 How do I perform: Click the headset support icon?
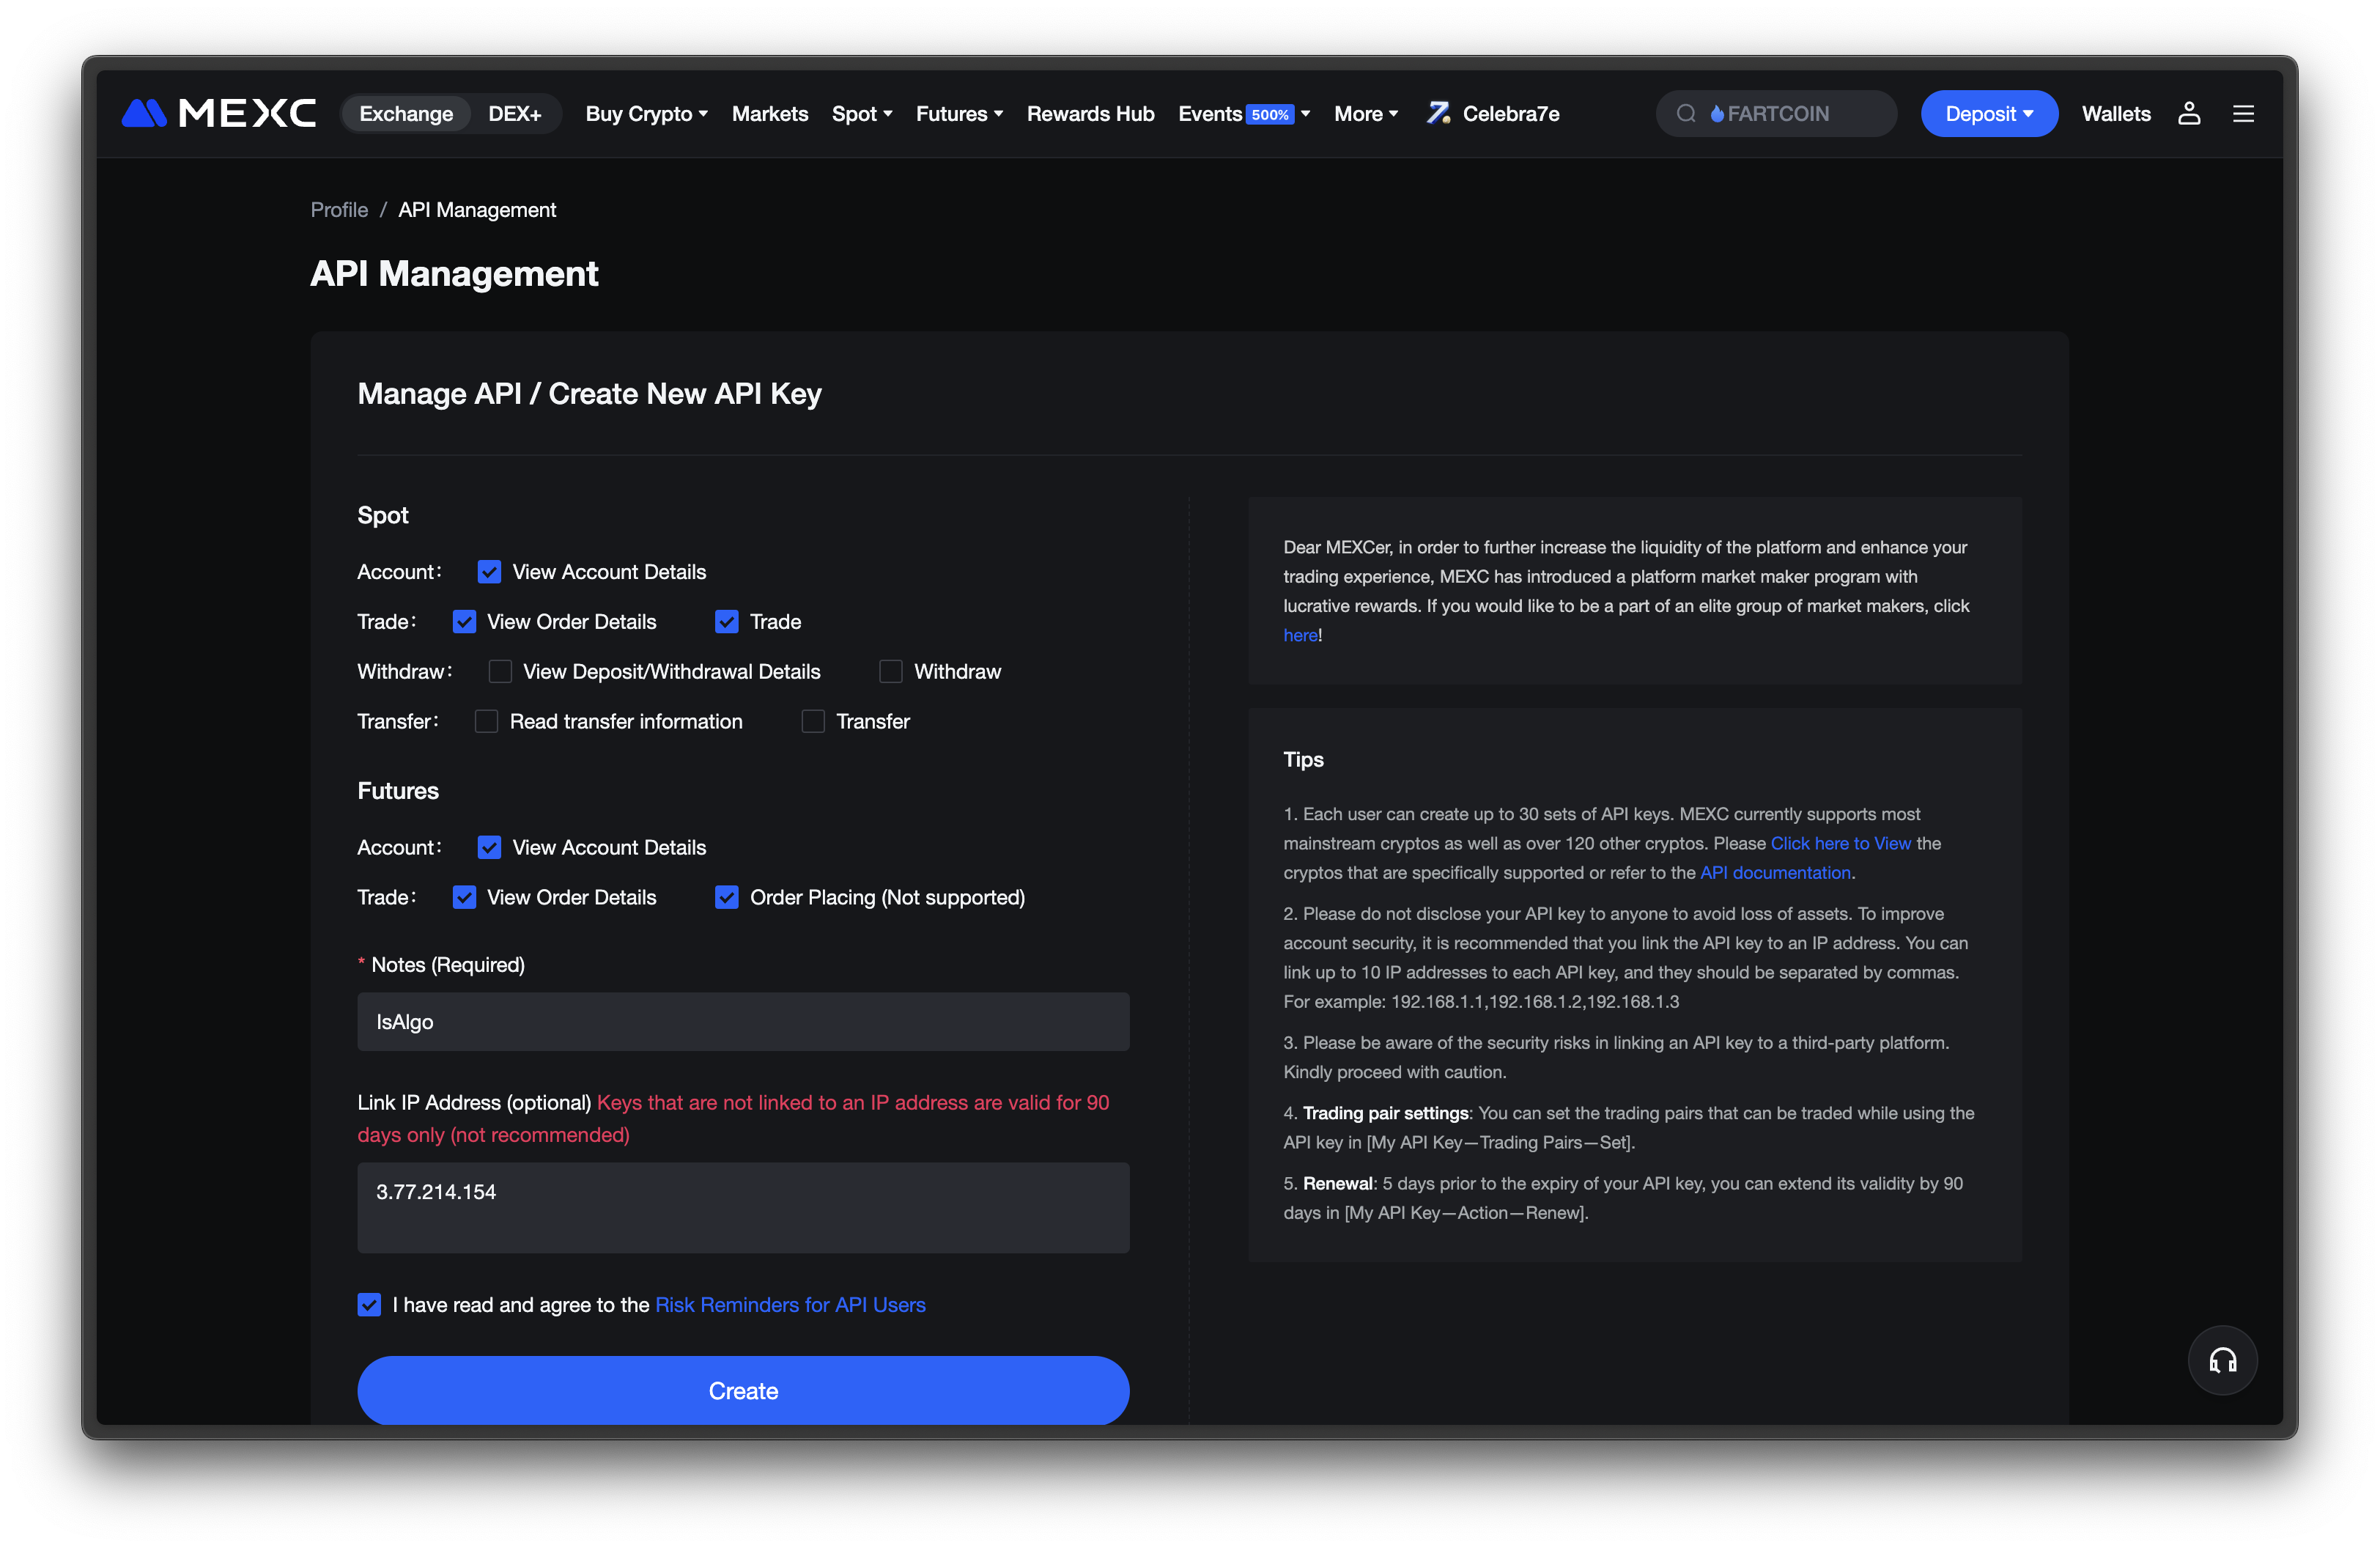pos(2222,1360)
